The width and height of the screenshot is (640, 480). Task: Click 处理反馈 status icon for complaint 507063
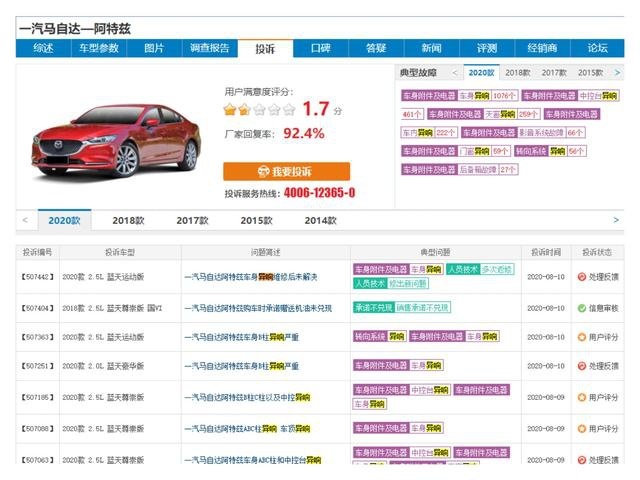point(582,460)
